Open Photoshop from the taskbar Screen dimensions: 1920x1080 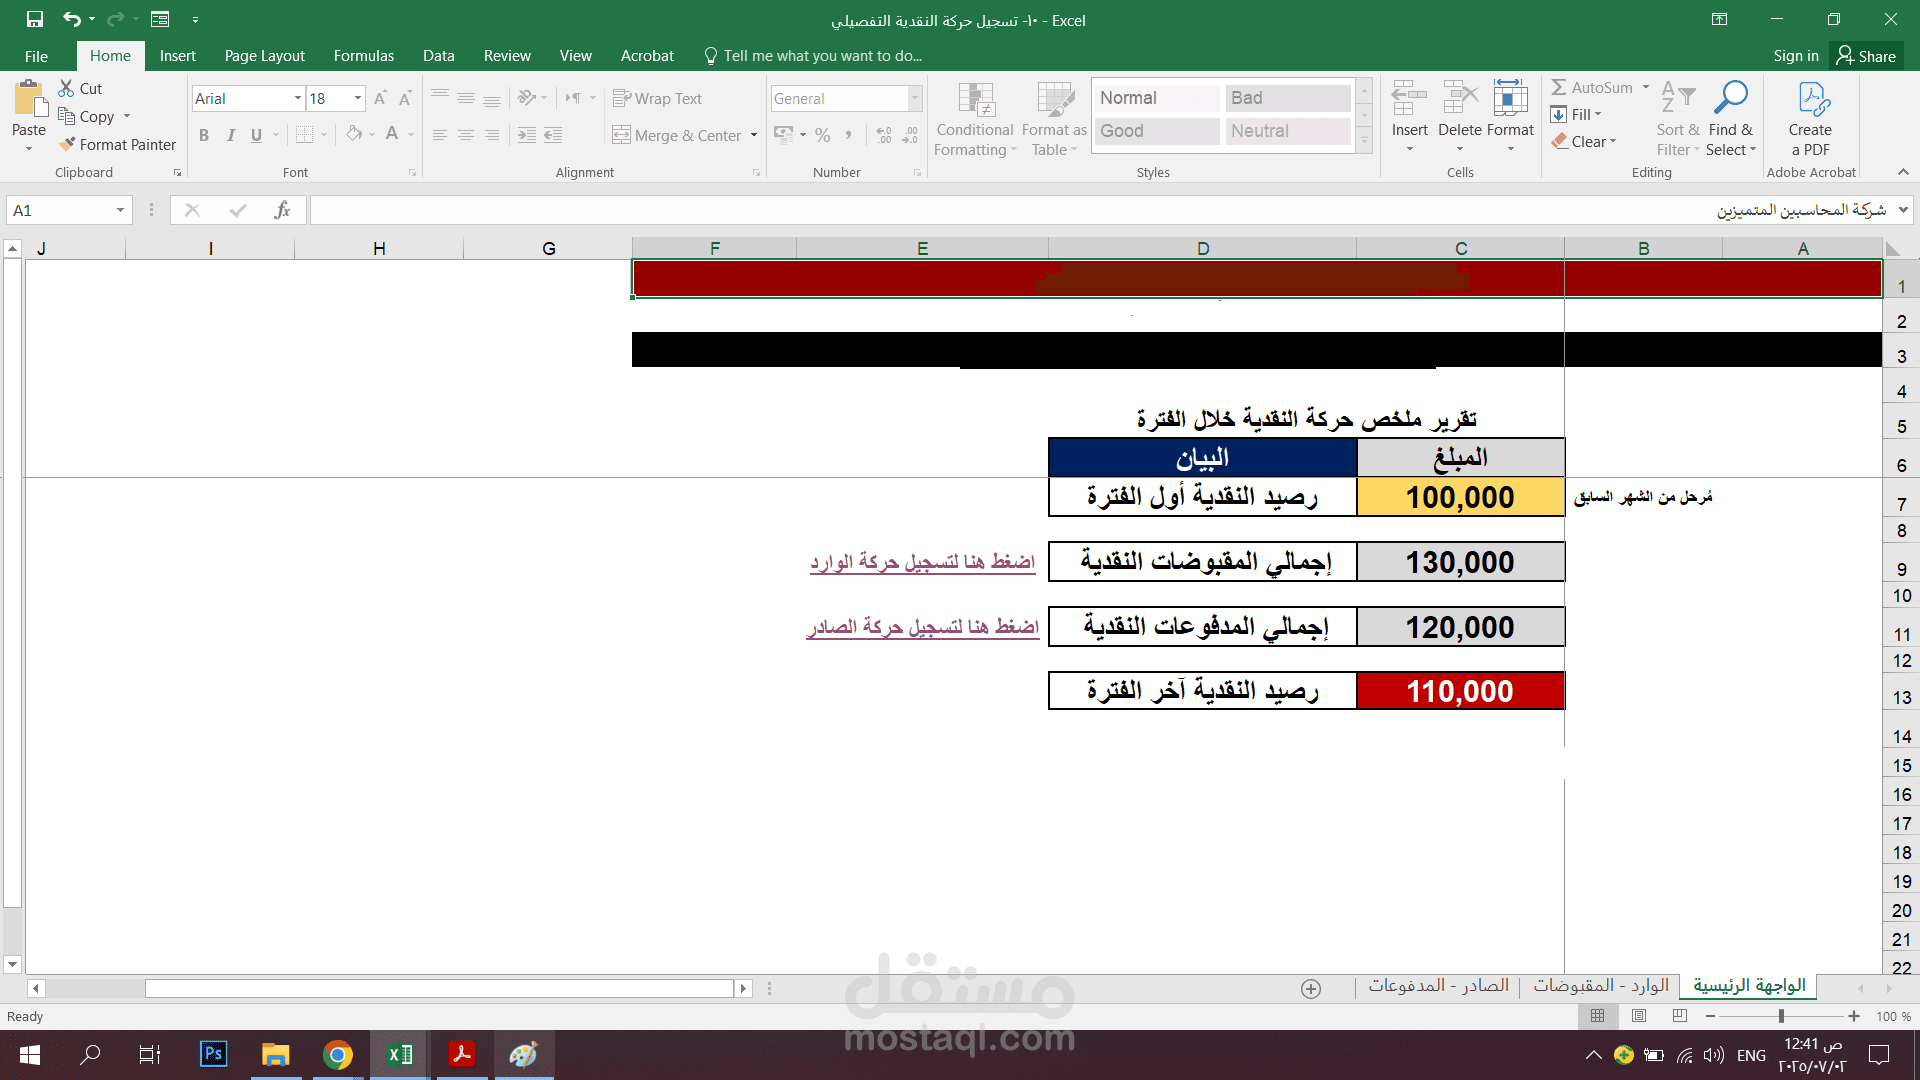pyautogui.click(x=213, y=1054)
